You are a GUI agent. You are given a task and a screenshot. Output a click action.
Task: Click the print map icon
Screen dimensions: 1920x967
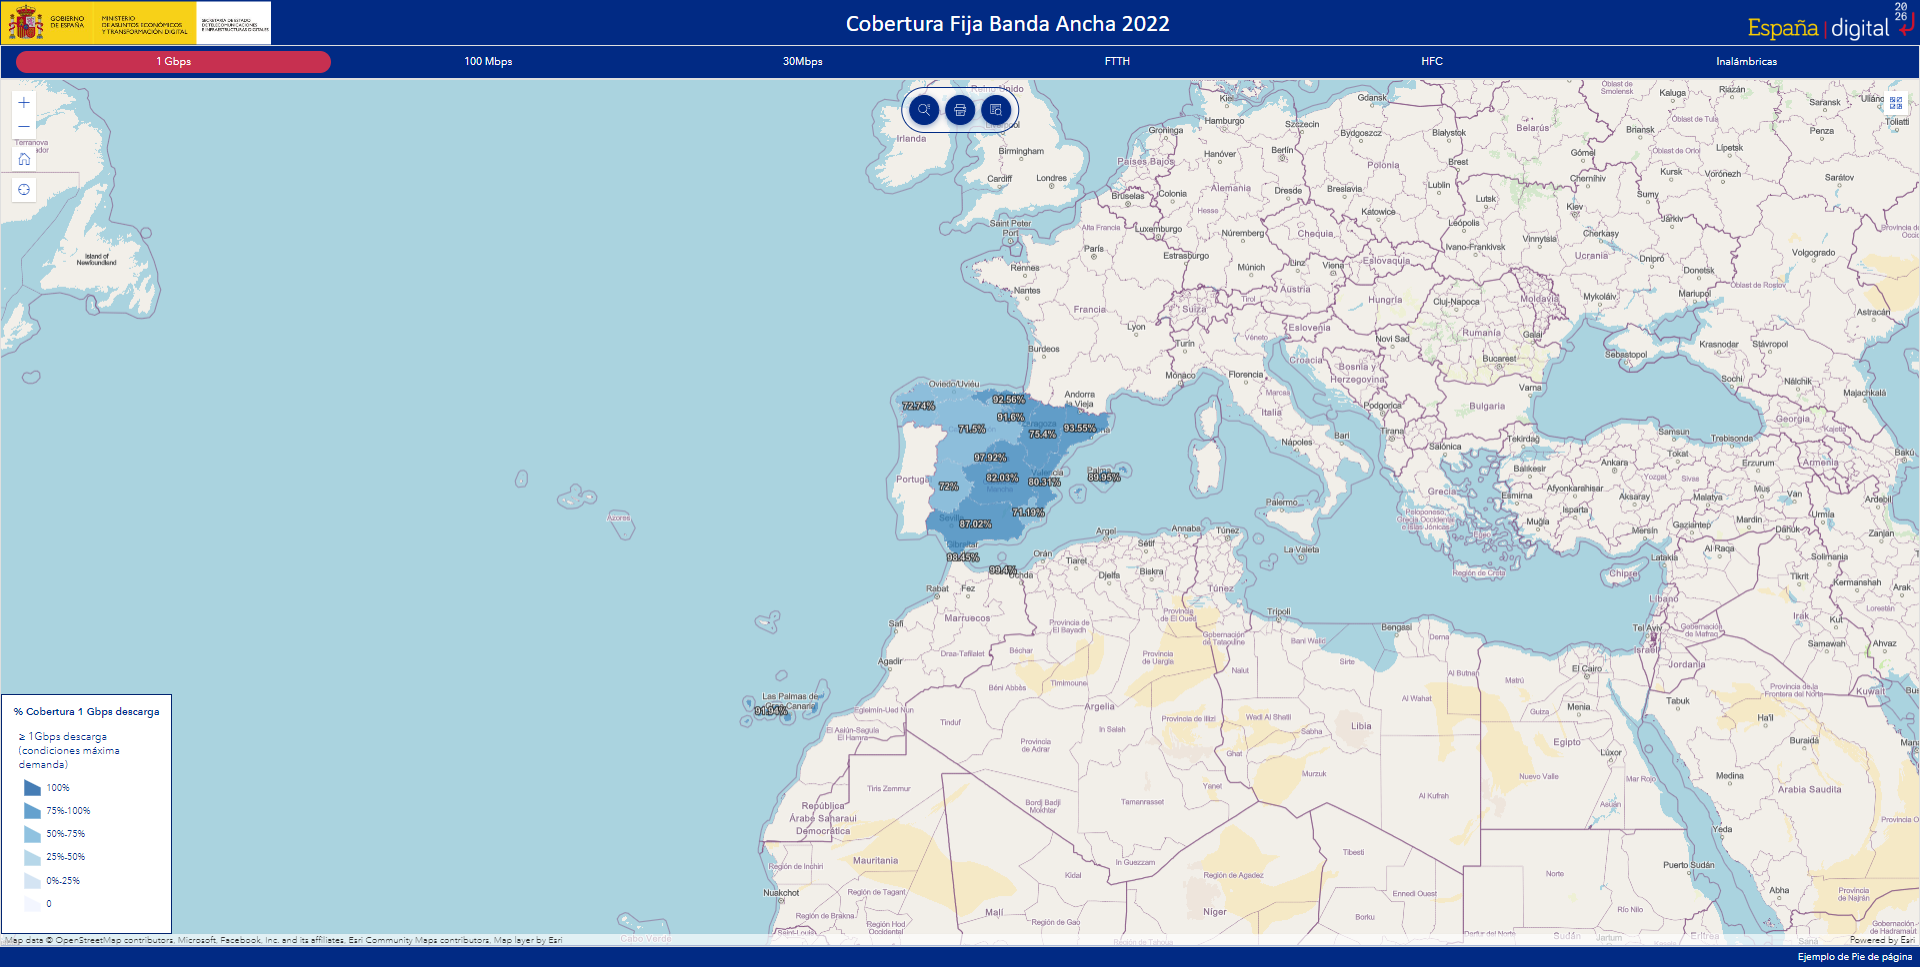click(x=960, y=110)
